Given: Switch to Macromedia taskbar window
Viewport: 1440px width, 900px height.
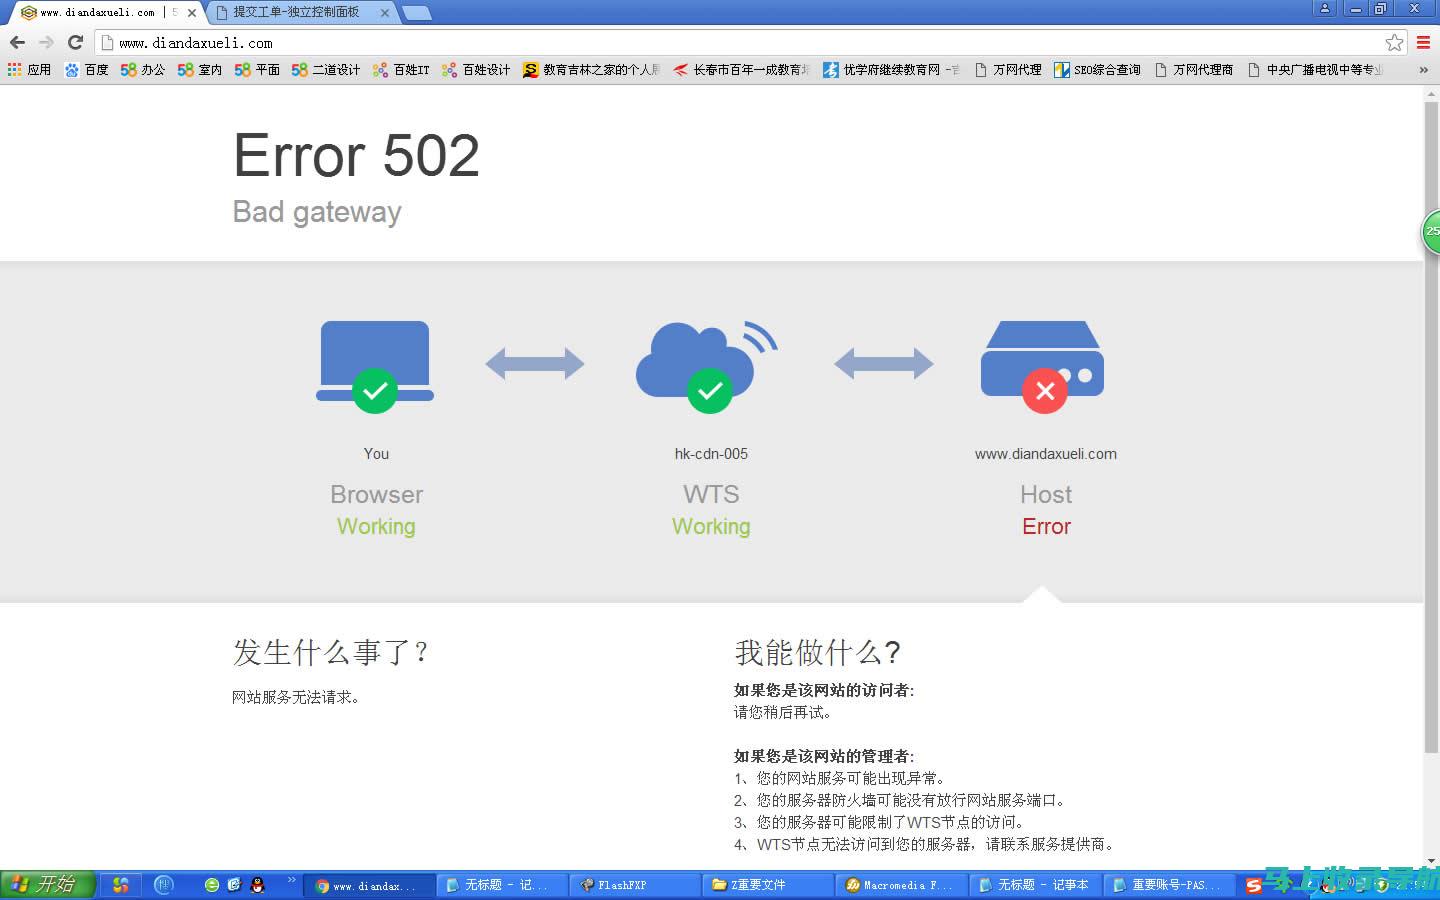Looking at the screenshot, I should [x=902, y=886].
